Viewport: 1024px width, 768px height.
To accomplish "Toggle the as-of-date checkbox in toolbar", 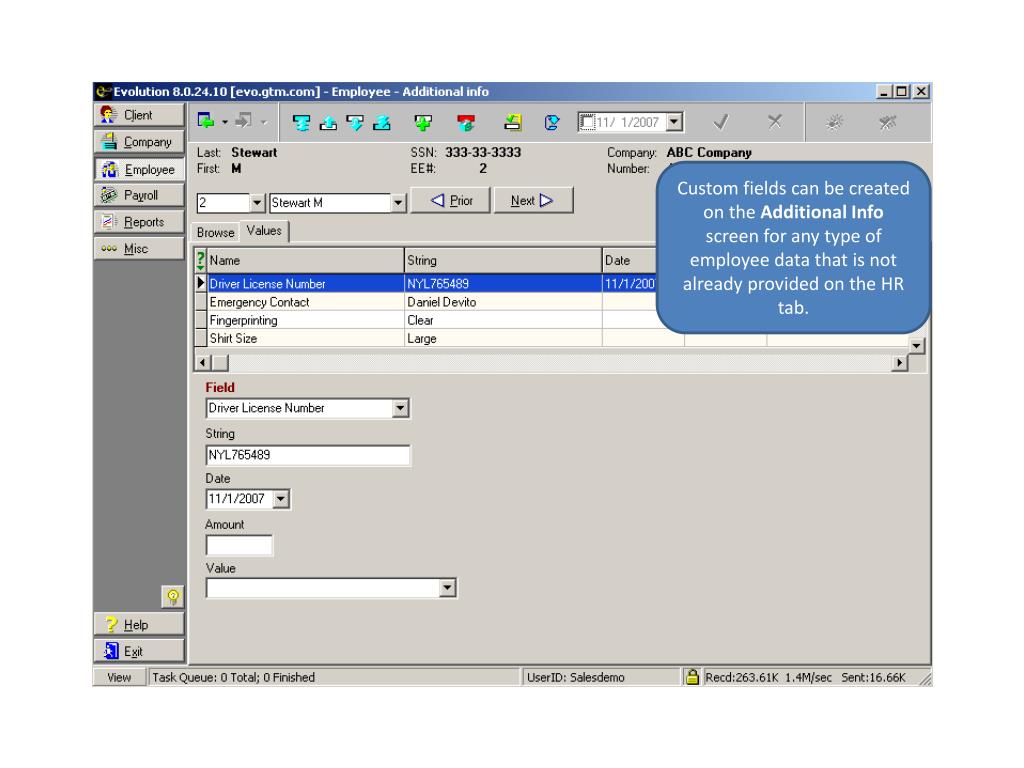I will tap(587, 122).
